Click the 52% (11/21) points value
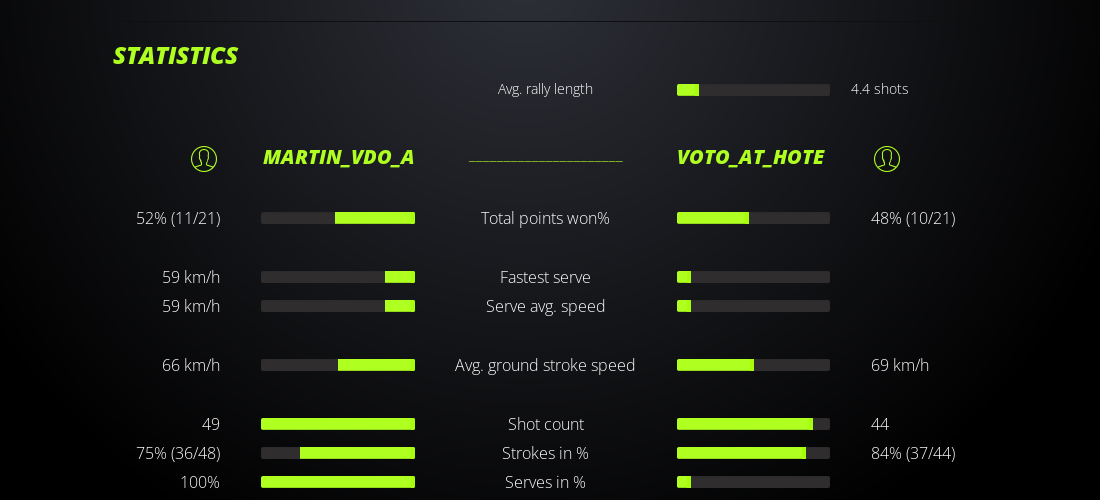The image size is (1100, 500). click(178, 218)
